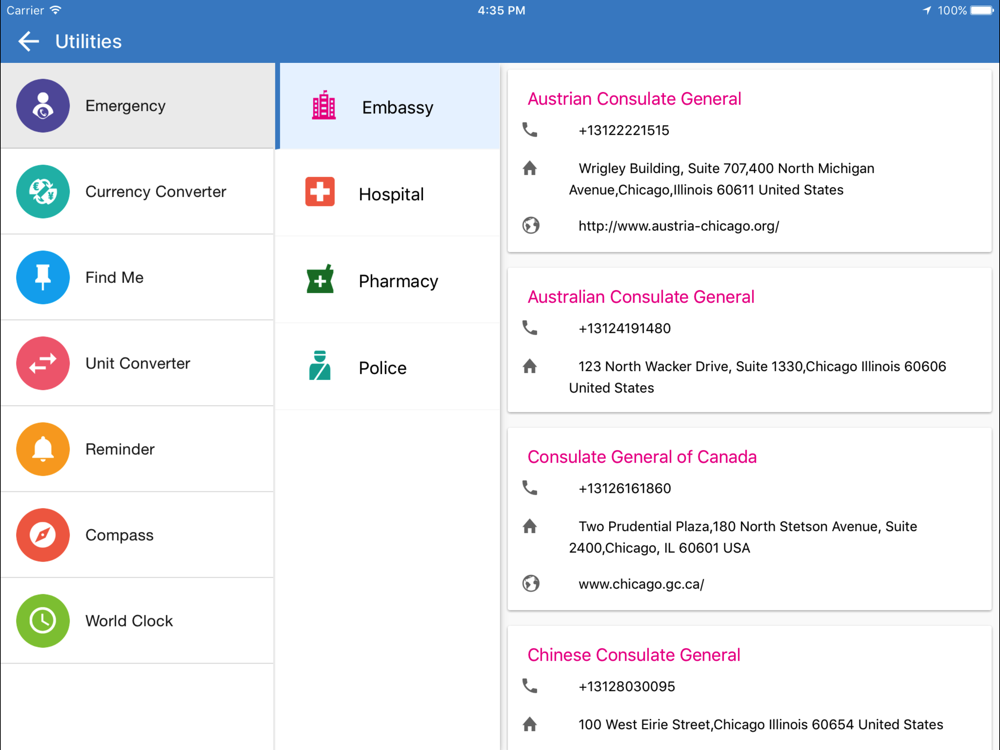
Task: Select Find Me label in utilities list
Action: [x=115, y=277]
